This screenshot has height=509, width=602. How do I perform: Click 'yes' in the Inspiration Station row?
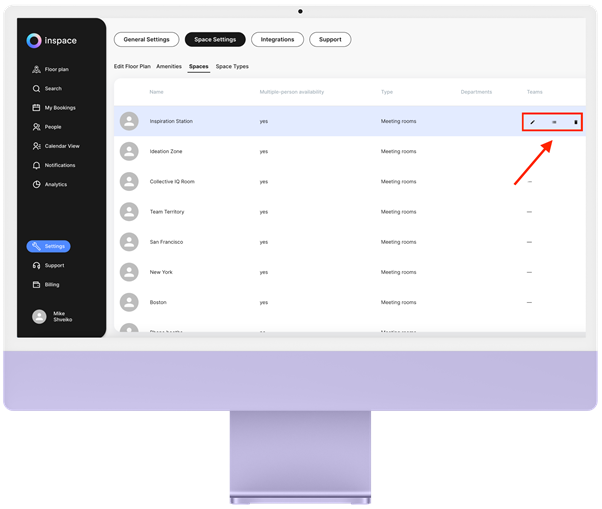coord(264,122)
